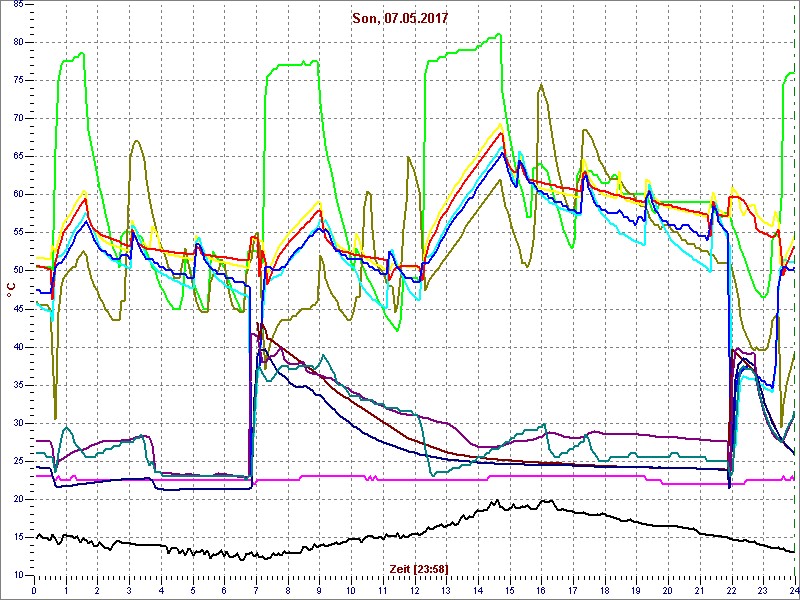800x600 pixels.
Task: Select the '50' temperature axis value
Action: (17, 270)
